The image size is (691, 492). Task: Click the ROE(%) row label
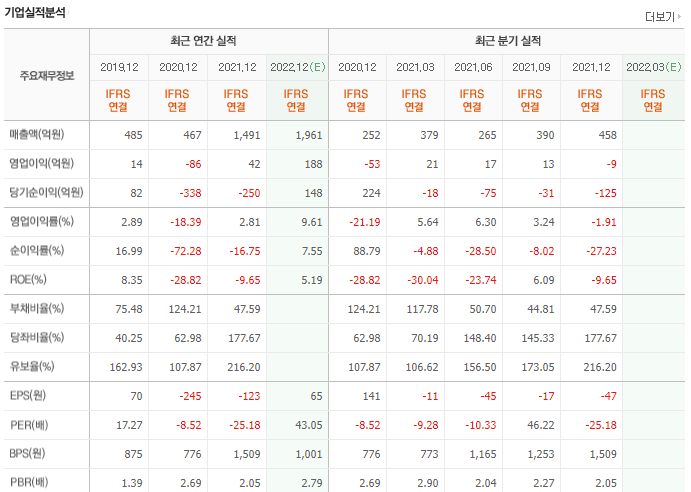[28, 280]
